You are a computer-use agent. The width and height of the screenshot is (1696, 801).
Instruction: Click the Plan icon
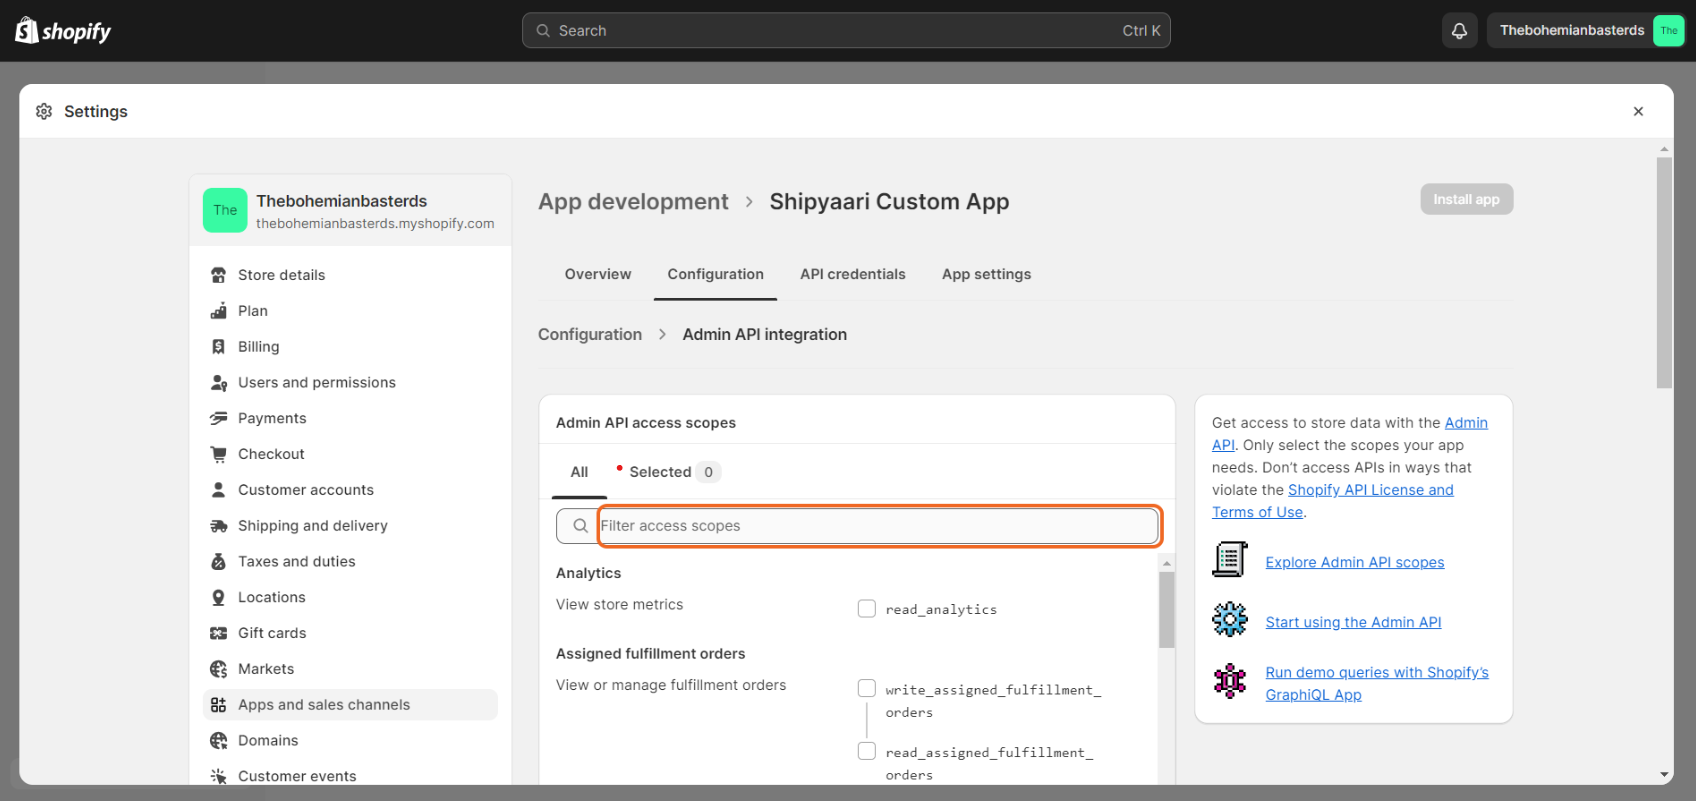coord(218,311)
